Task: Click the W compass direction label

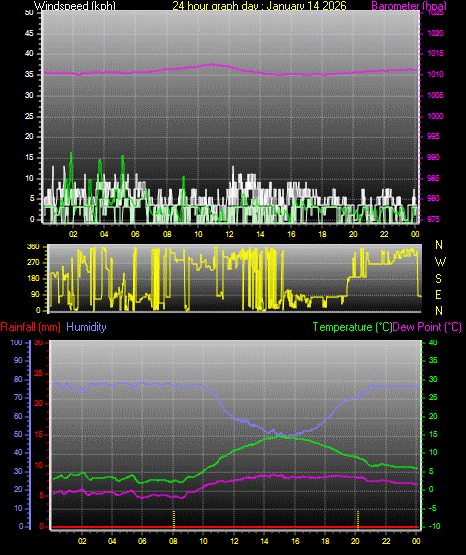Action: coord(440,262)
